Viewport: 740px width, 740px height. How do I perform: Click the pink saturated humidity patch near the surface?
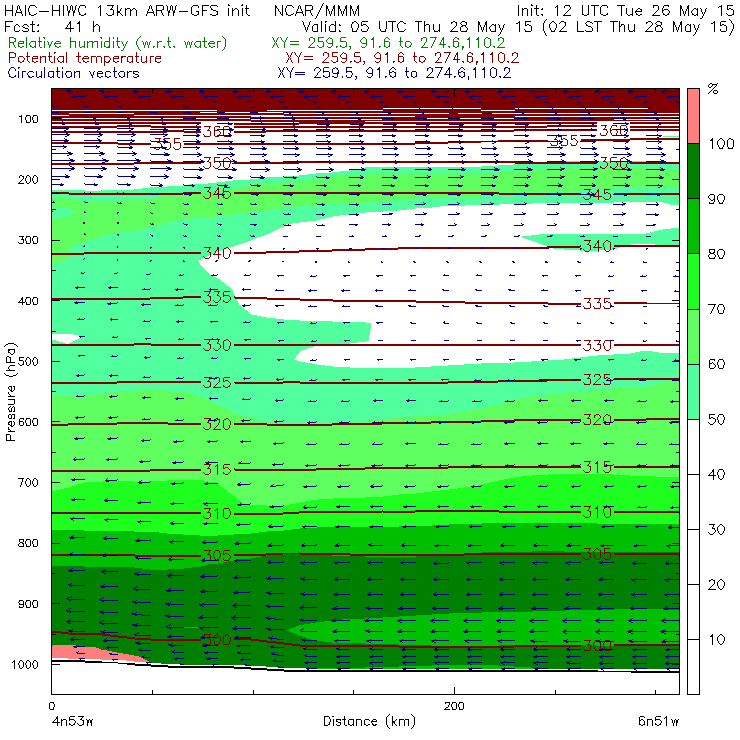(x=90, y=653)
